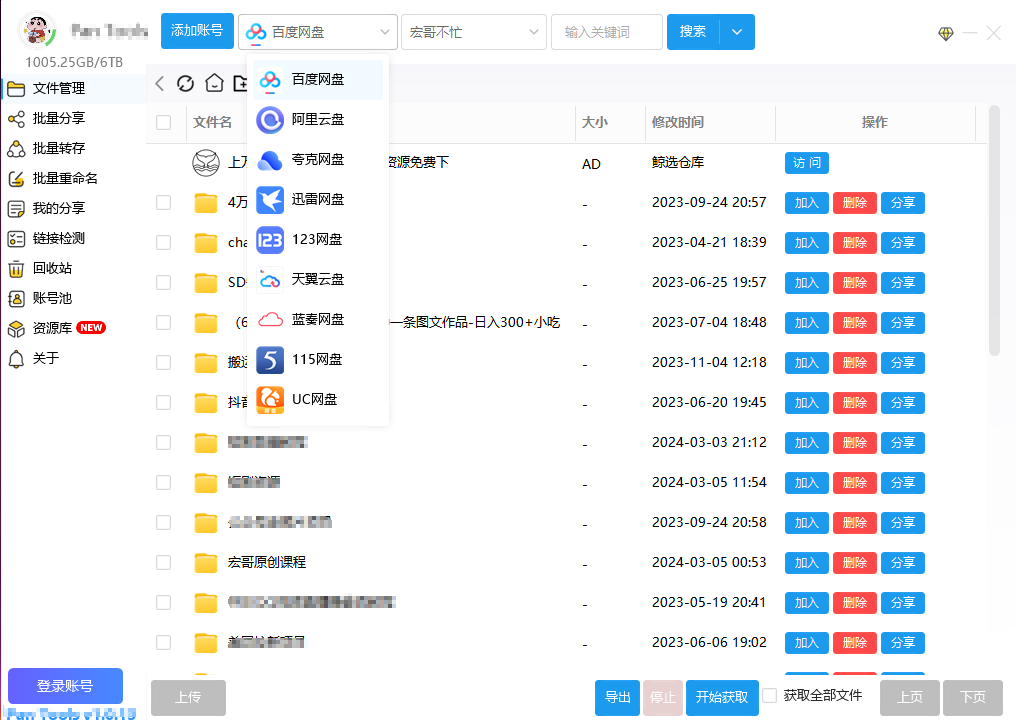Open the globe language icon top right
This screenshot has width=1016, height=720.
(x=945, y=33)
